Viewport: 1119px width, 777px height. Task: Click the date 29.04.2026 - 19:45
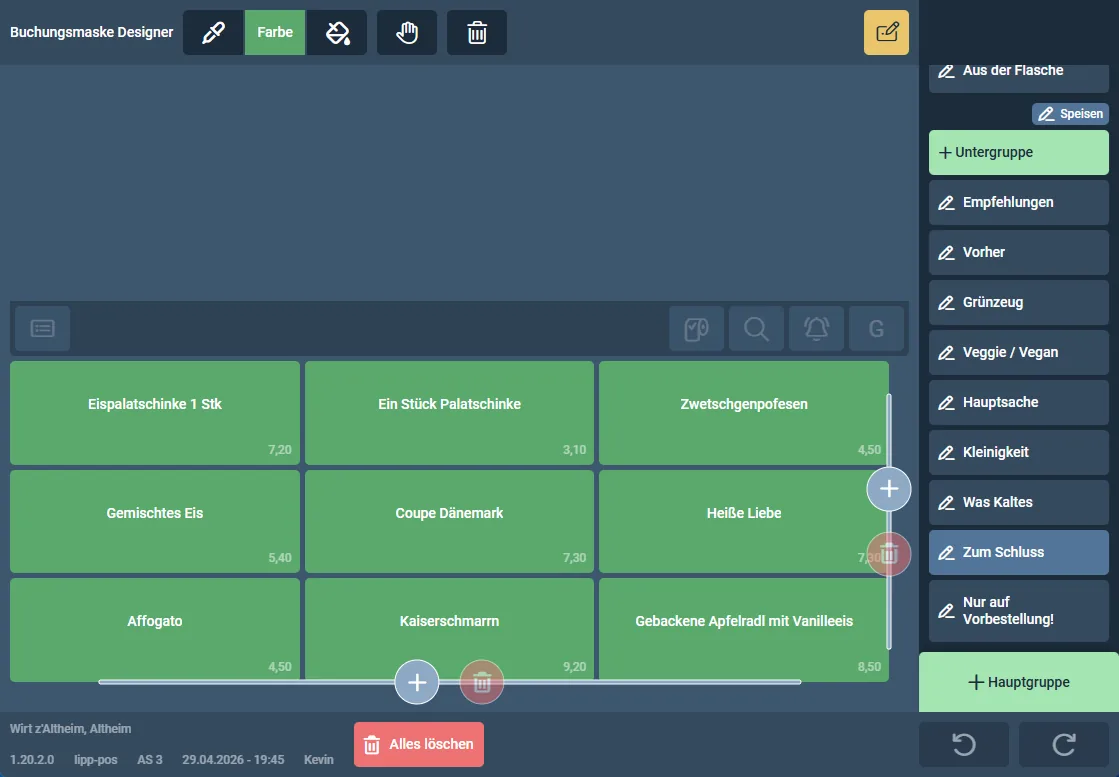click(x=233, y=760)
